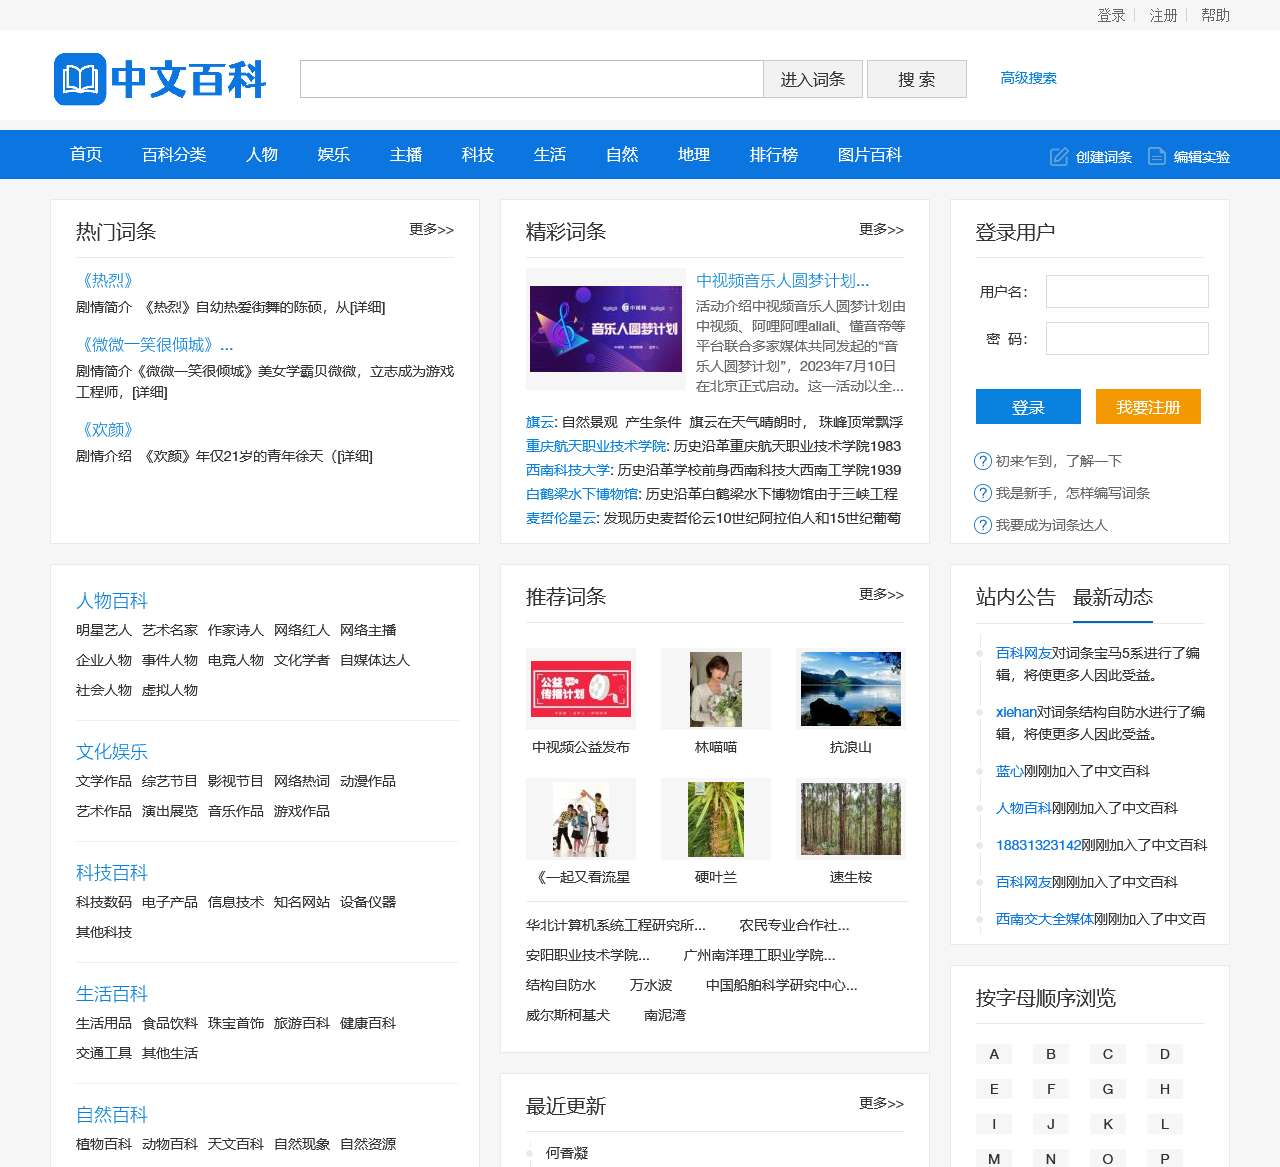Expand 更多>> in 热门词条 panel
Viewport: 1280px width, 1167px height.
click(431, 230)
